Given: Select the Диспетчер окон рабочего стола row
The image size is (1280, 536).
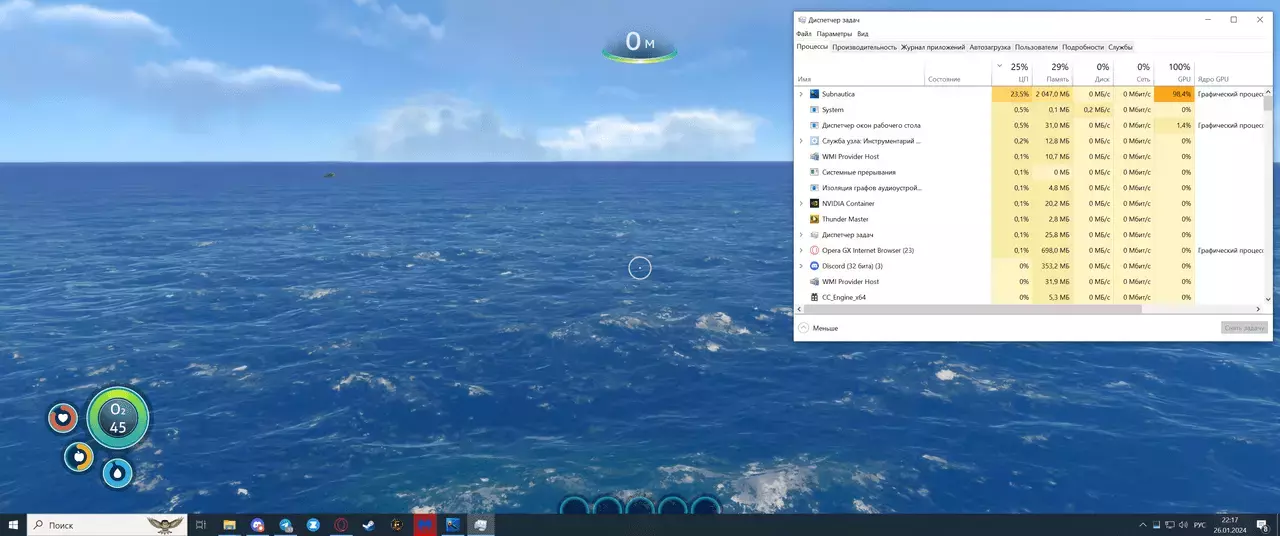Looking at the screenshot, I should coord(1028,125).
